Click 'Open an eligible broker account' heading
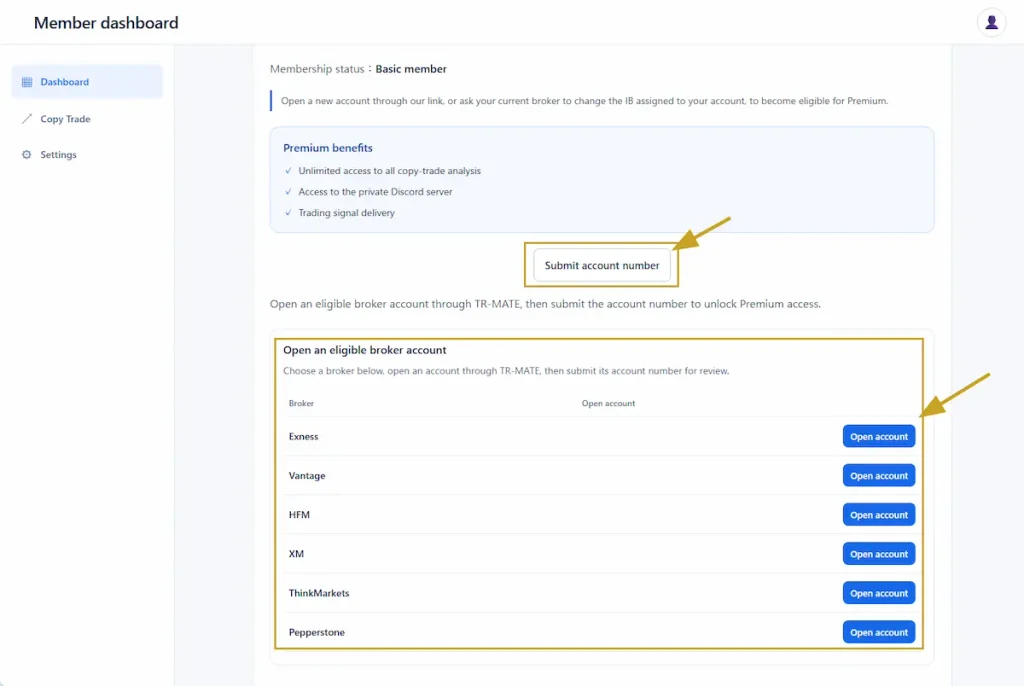The width and height of the screenshot is (1024, 686). (x=364, y=350)
